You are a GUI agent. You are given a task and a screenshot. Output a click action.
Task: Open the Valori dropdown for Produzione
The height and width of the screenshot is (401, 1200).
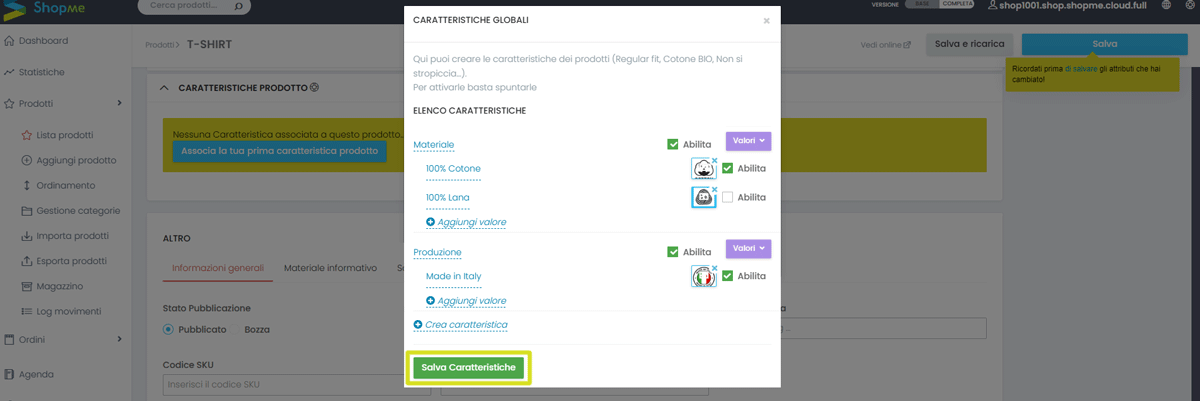point(748,248)
